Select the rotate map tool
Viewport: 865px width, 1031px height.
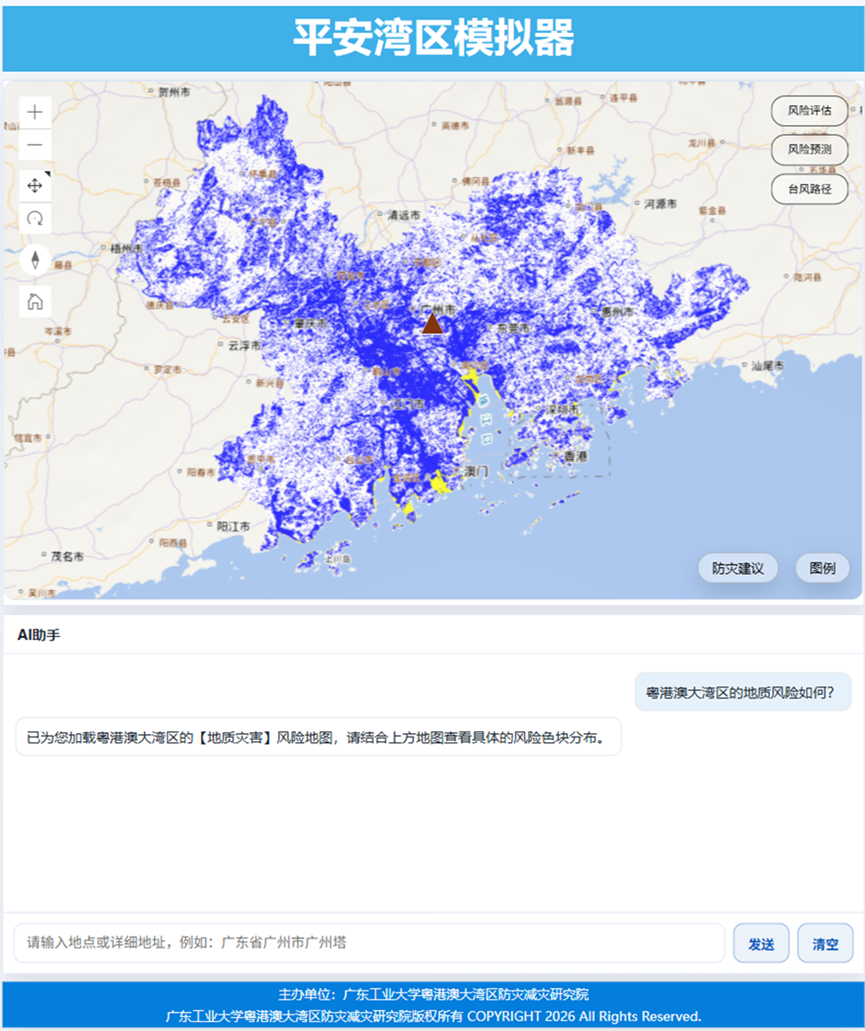(x=35, y=218)
